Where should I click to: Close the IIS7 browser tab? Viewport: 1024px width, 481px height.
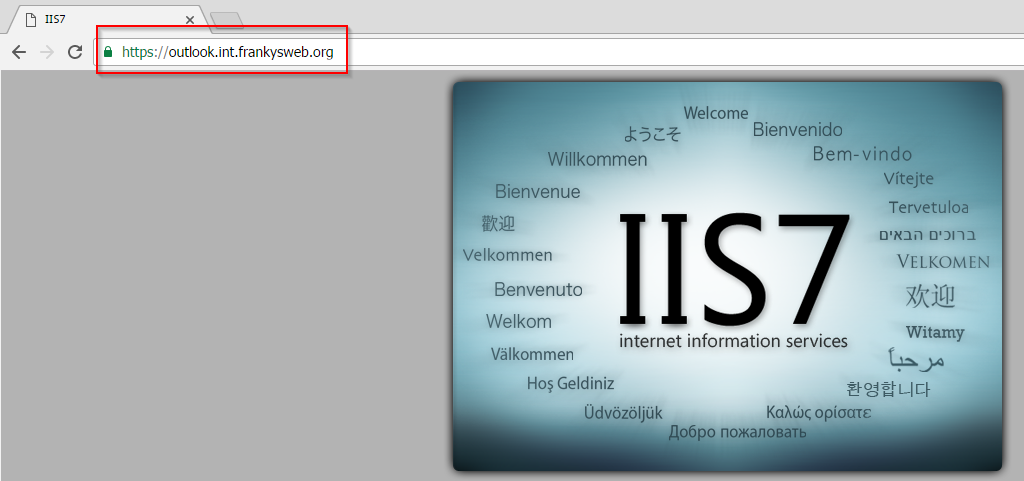[190, 20]
